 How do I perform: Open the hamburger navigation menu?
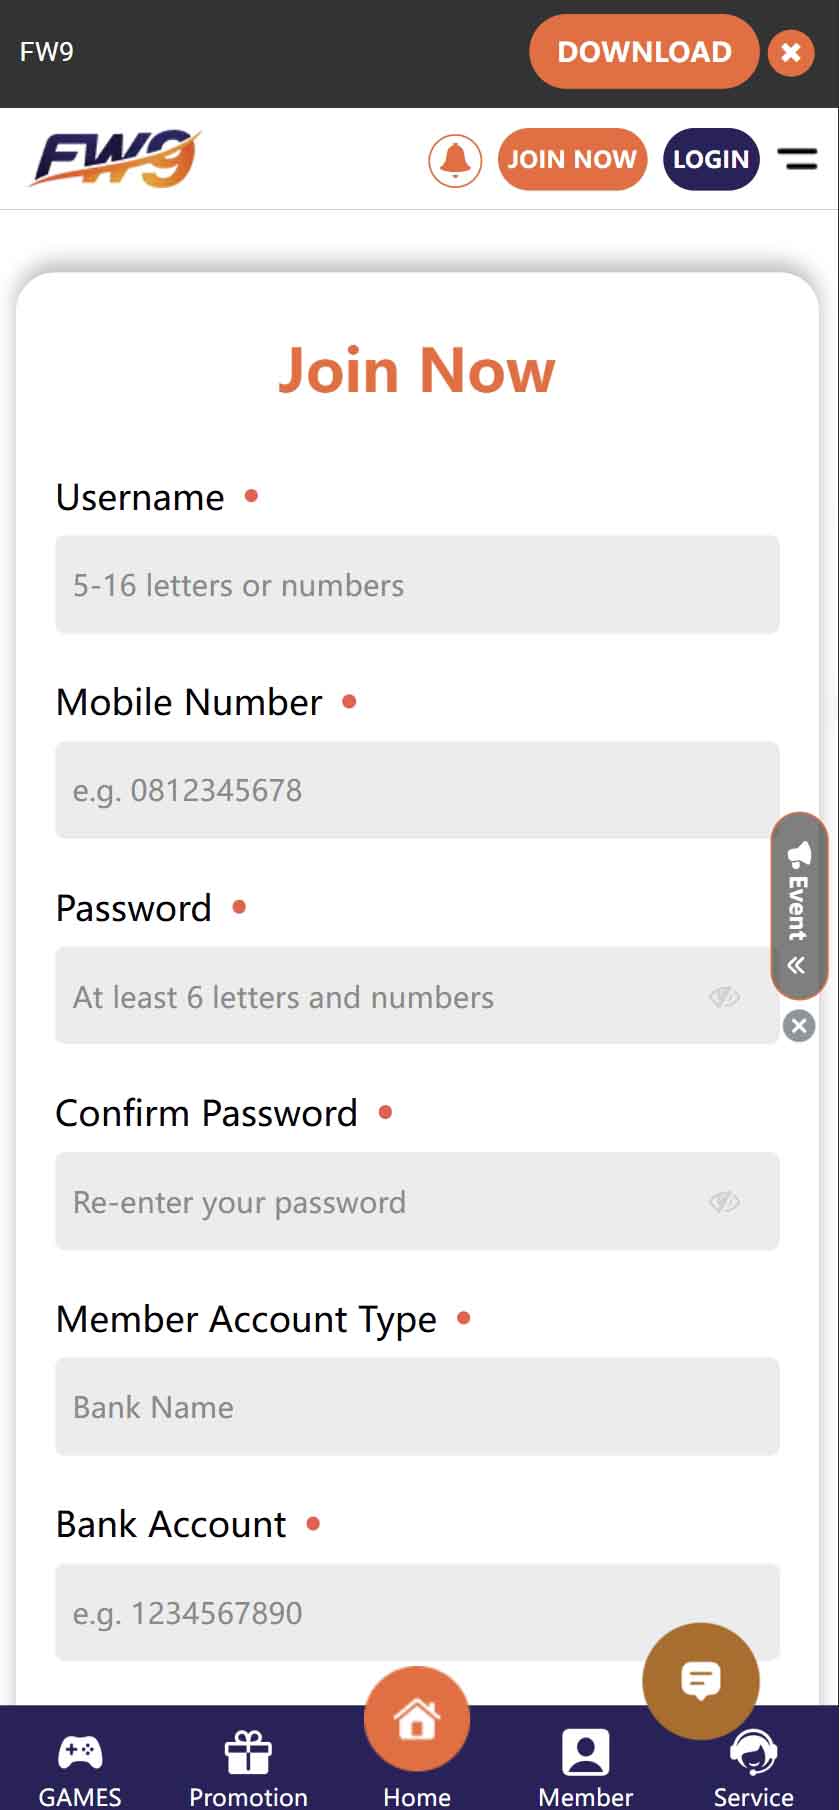(798, 159)
